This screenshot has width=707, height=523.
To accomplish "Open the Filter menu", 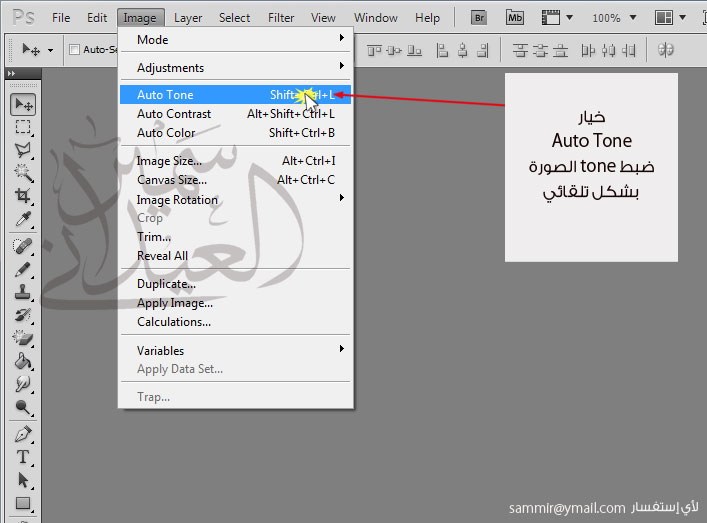I will [x=281, y=18].
